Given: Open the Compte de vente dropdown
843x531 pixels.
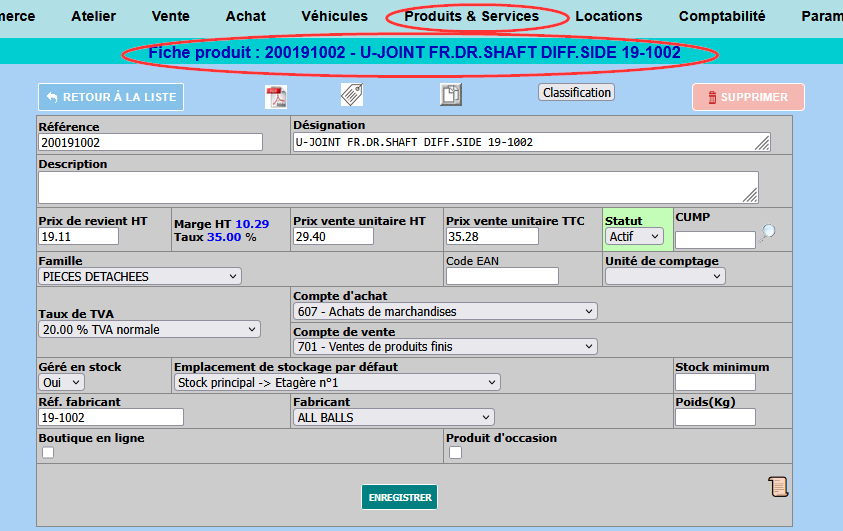Looking at the screenshot, I should click(445, 347).
